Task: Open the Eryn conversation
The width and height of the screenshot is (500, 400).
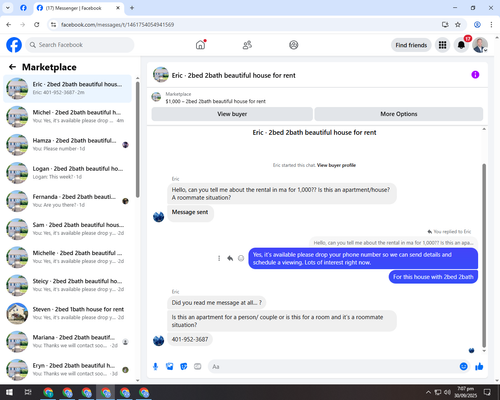Action: point(67,370)
